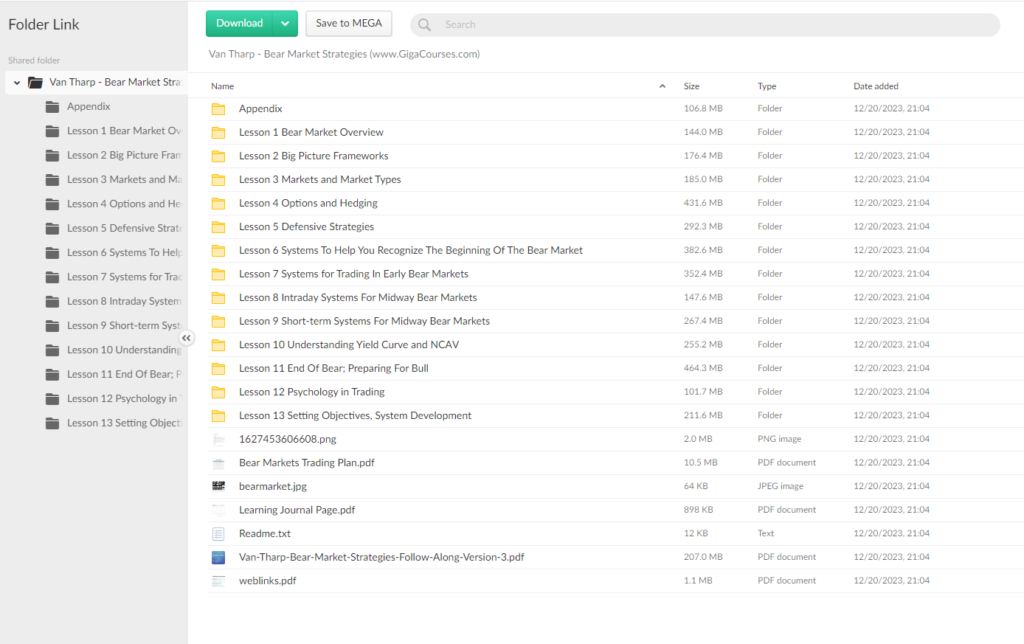Collapse the Van Tharp root folder tree
Viewport: 1024px width, 644px height.
point(17,82)
